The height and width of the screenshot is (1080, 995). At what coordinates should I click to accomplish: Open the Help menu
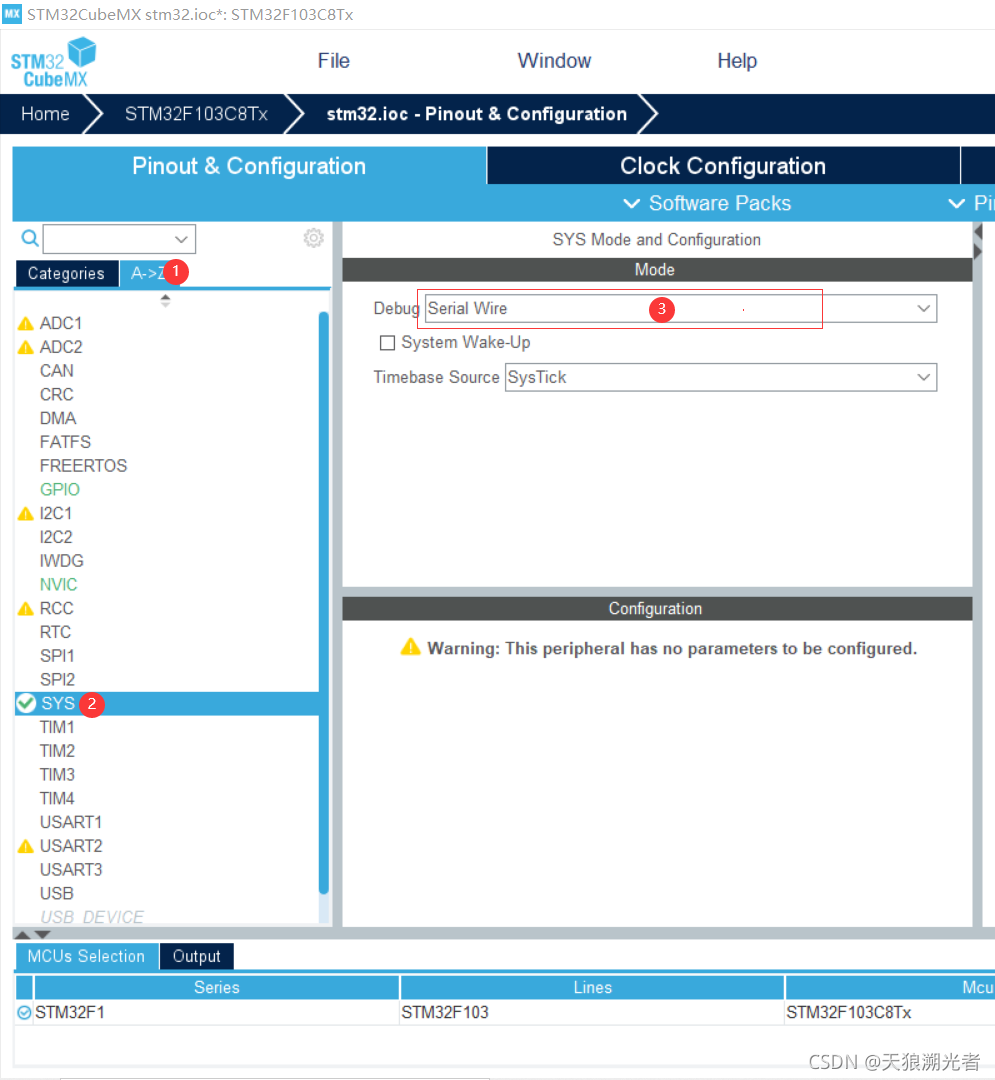[x=737, y=61]
